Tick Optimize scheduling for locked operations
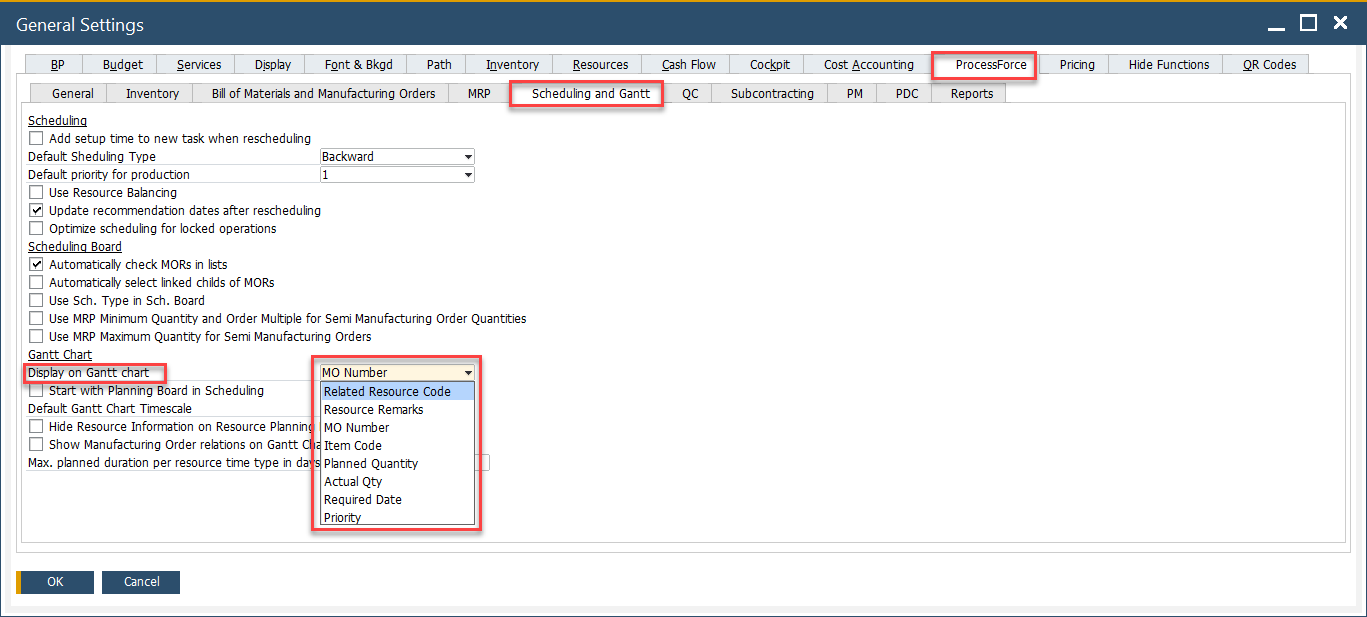The image size is (1367, 617). (x=37, y=229)
